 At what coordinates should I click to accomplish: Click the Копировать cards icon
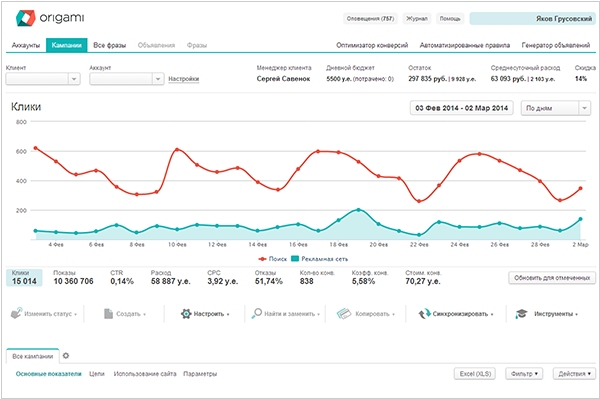click(344, 314)
